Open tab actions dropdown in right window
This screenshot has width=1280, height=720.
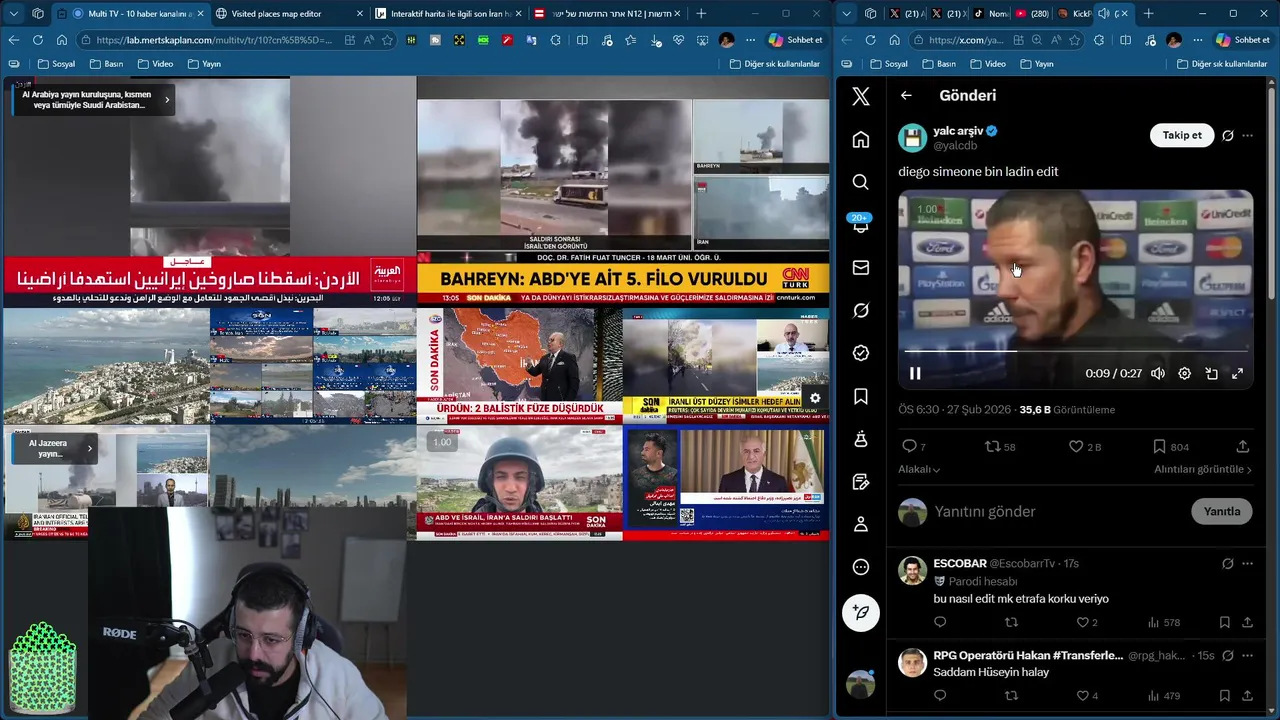(x=846, y=14)
